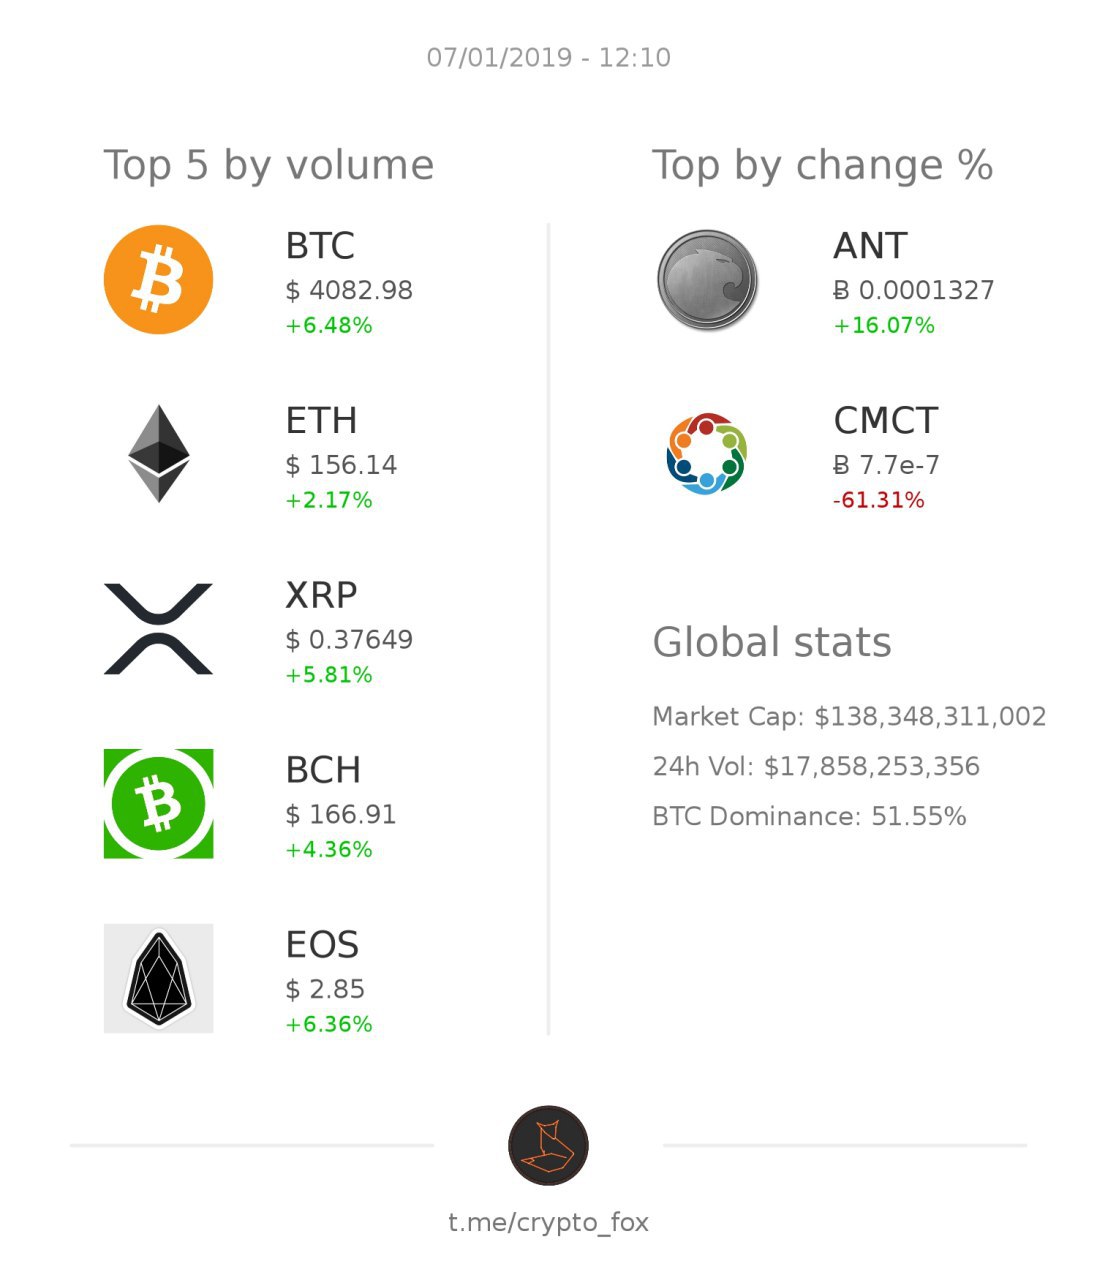Screen dimensions: 1097x1280
Task: Click the XRP cross-shaped logo
Action: coord(158,629)
